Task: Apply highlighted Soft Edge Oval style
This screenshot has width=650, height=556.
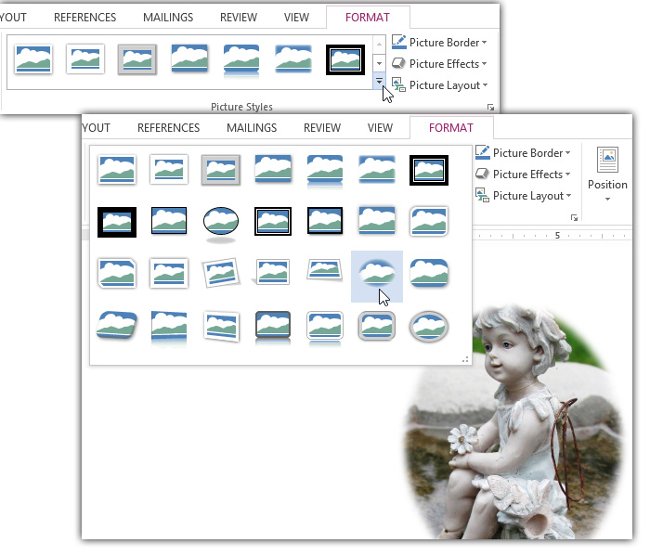Action: (x=377, y=277)
